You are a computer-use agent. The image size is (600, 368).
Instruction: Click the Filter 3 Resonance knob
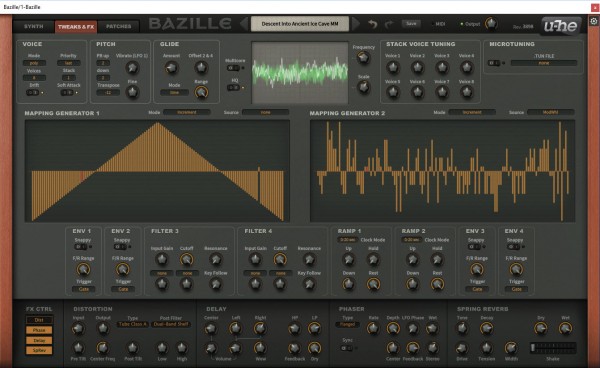click(x=215, y=259)
